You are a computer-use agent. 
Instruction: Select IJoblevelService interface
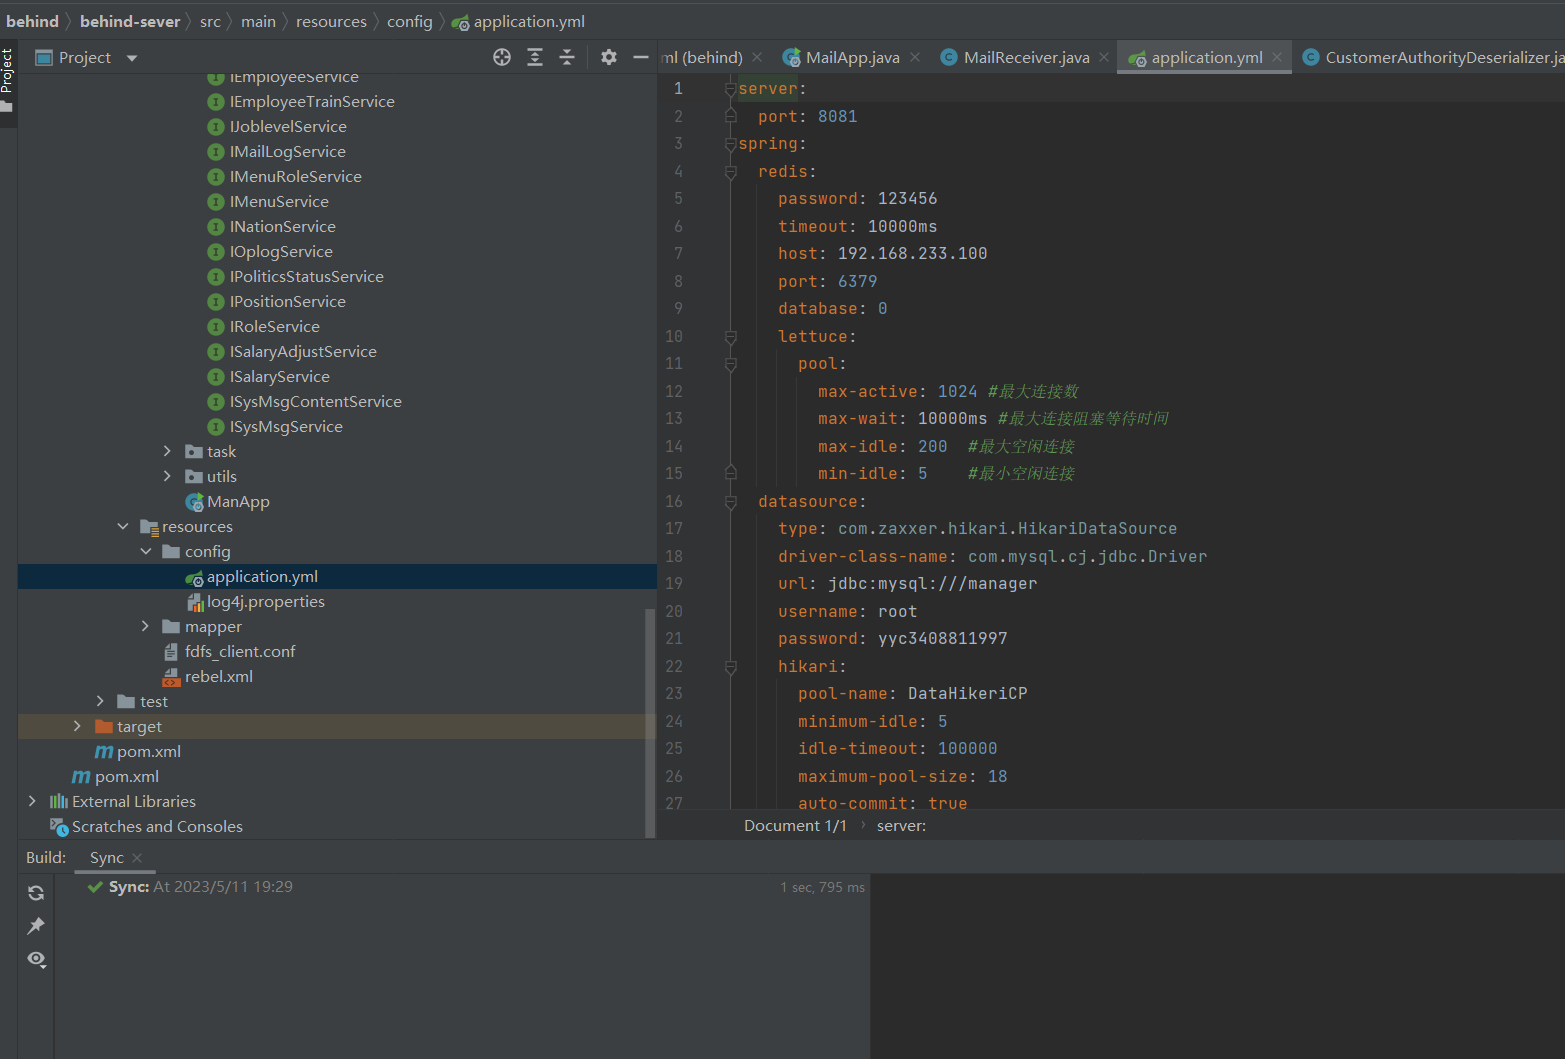click(x=277, y=126)
